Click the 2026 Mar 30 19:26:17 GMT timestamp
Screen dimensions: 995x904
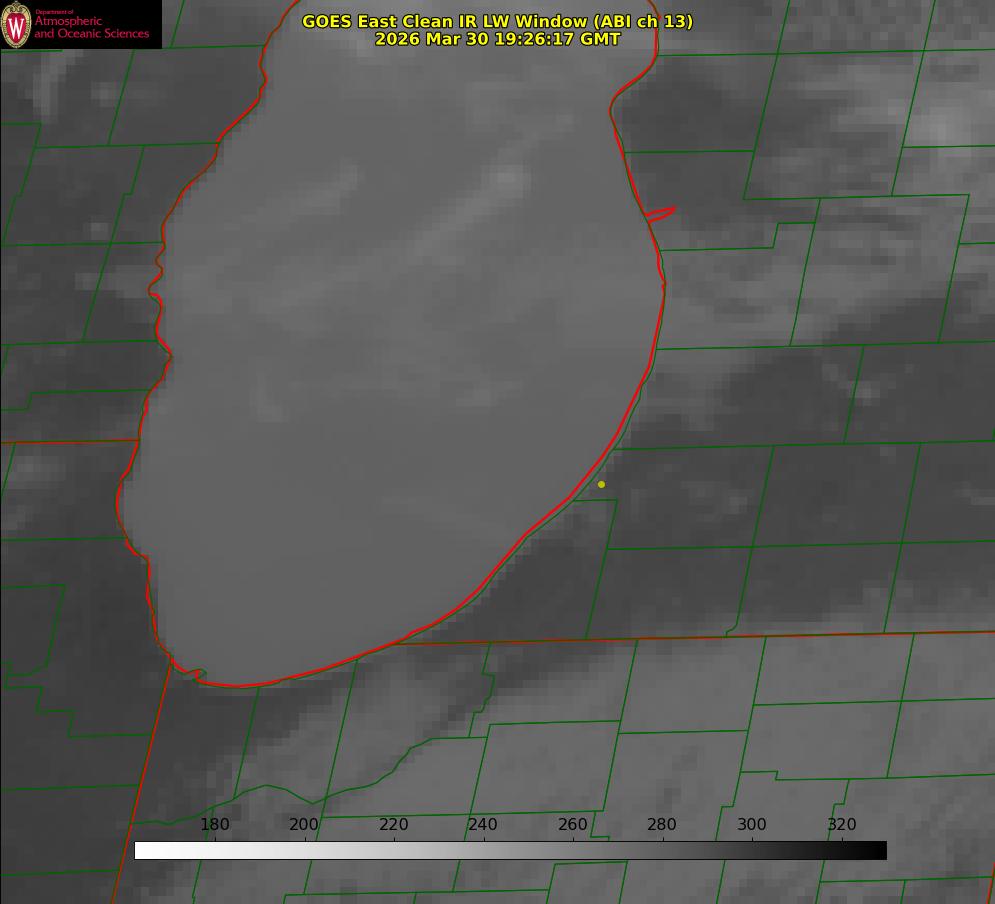pos(497,39)
